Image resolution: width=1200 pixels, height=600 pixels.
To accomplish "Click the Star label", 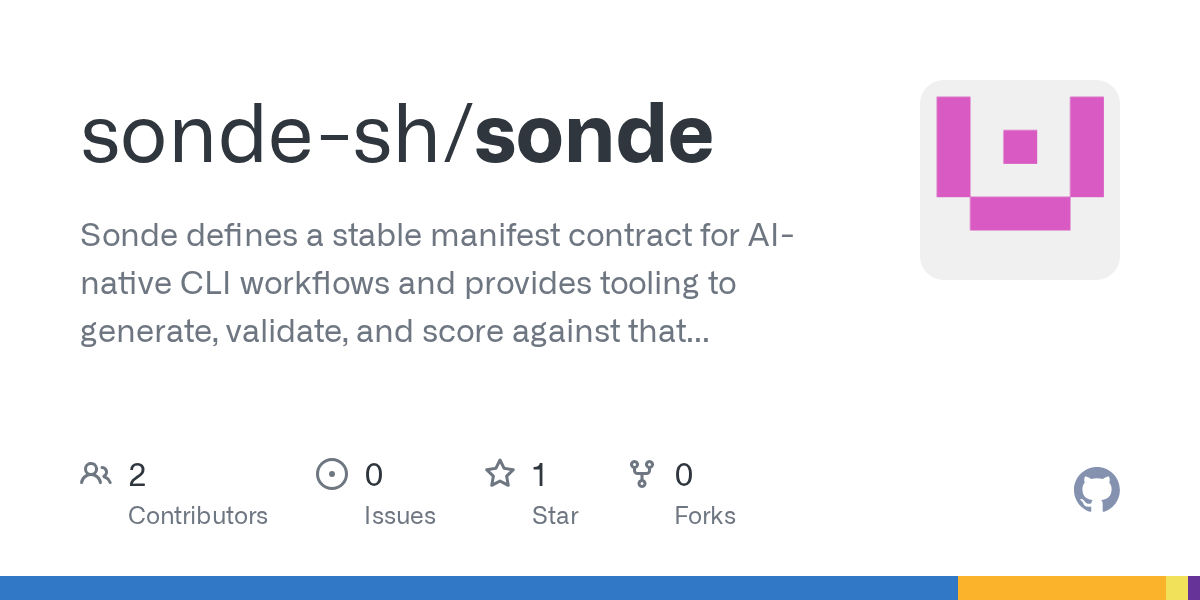I will 555,516.
